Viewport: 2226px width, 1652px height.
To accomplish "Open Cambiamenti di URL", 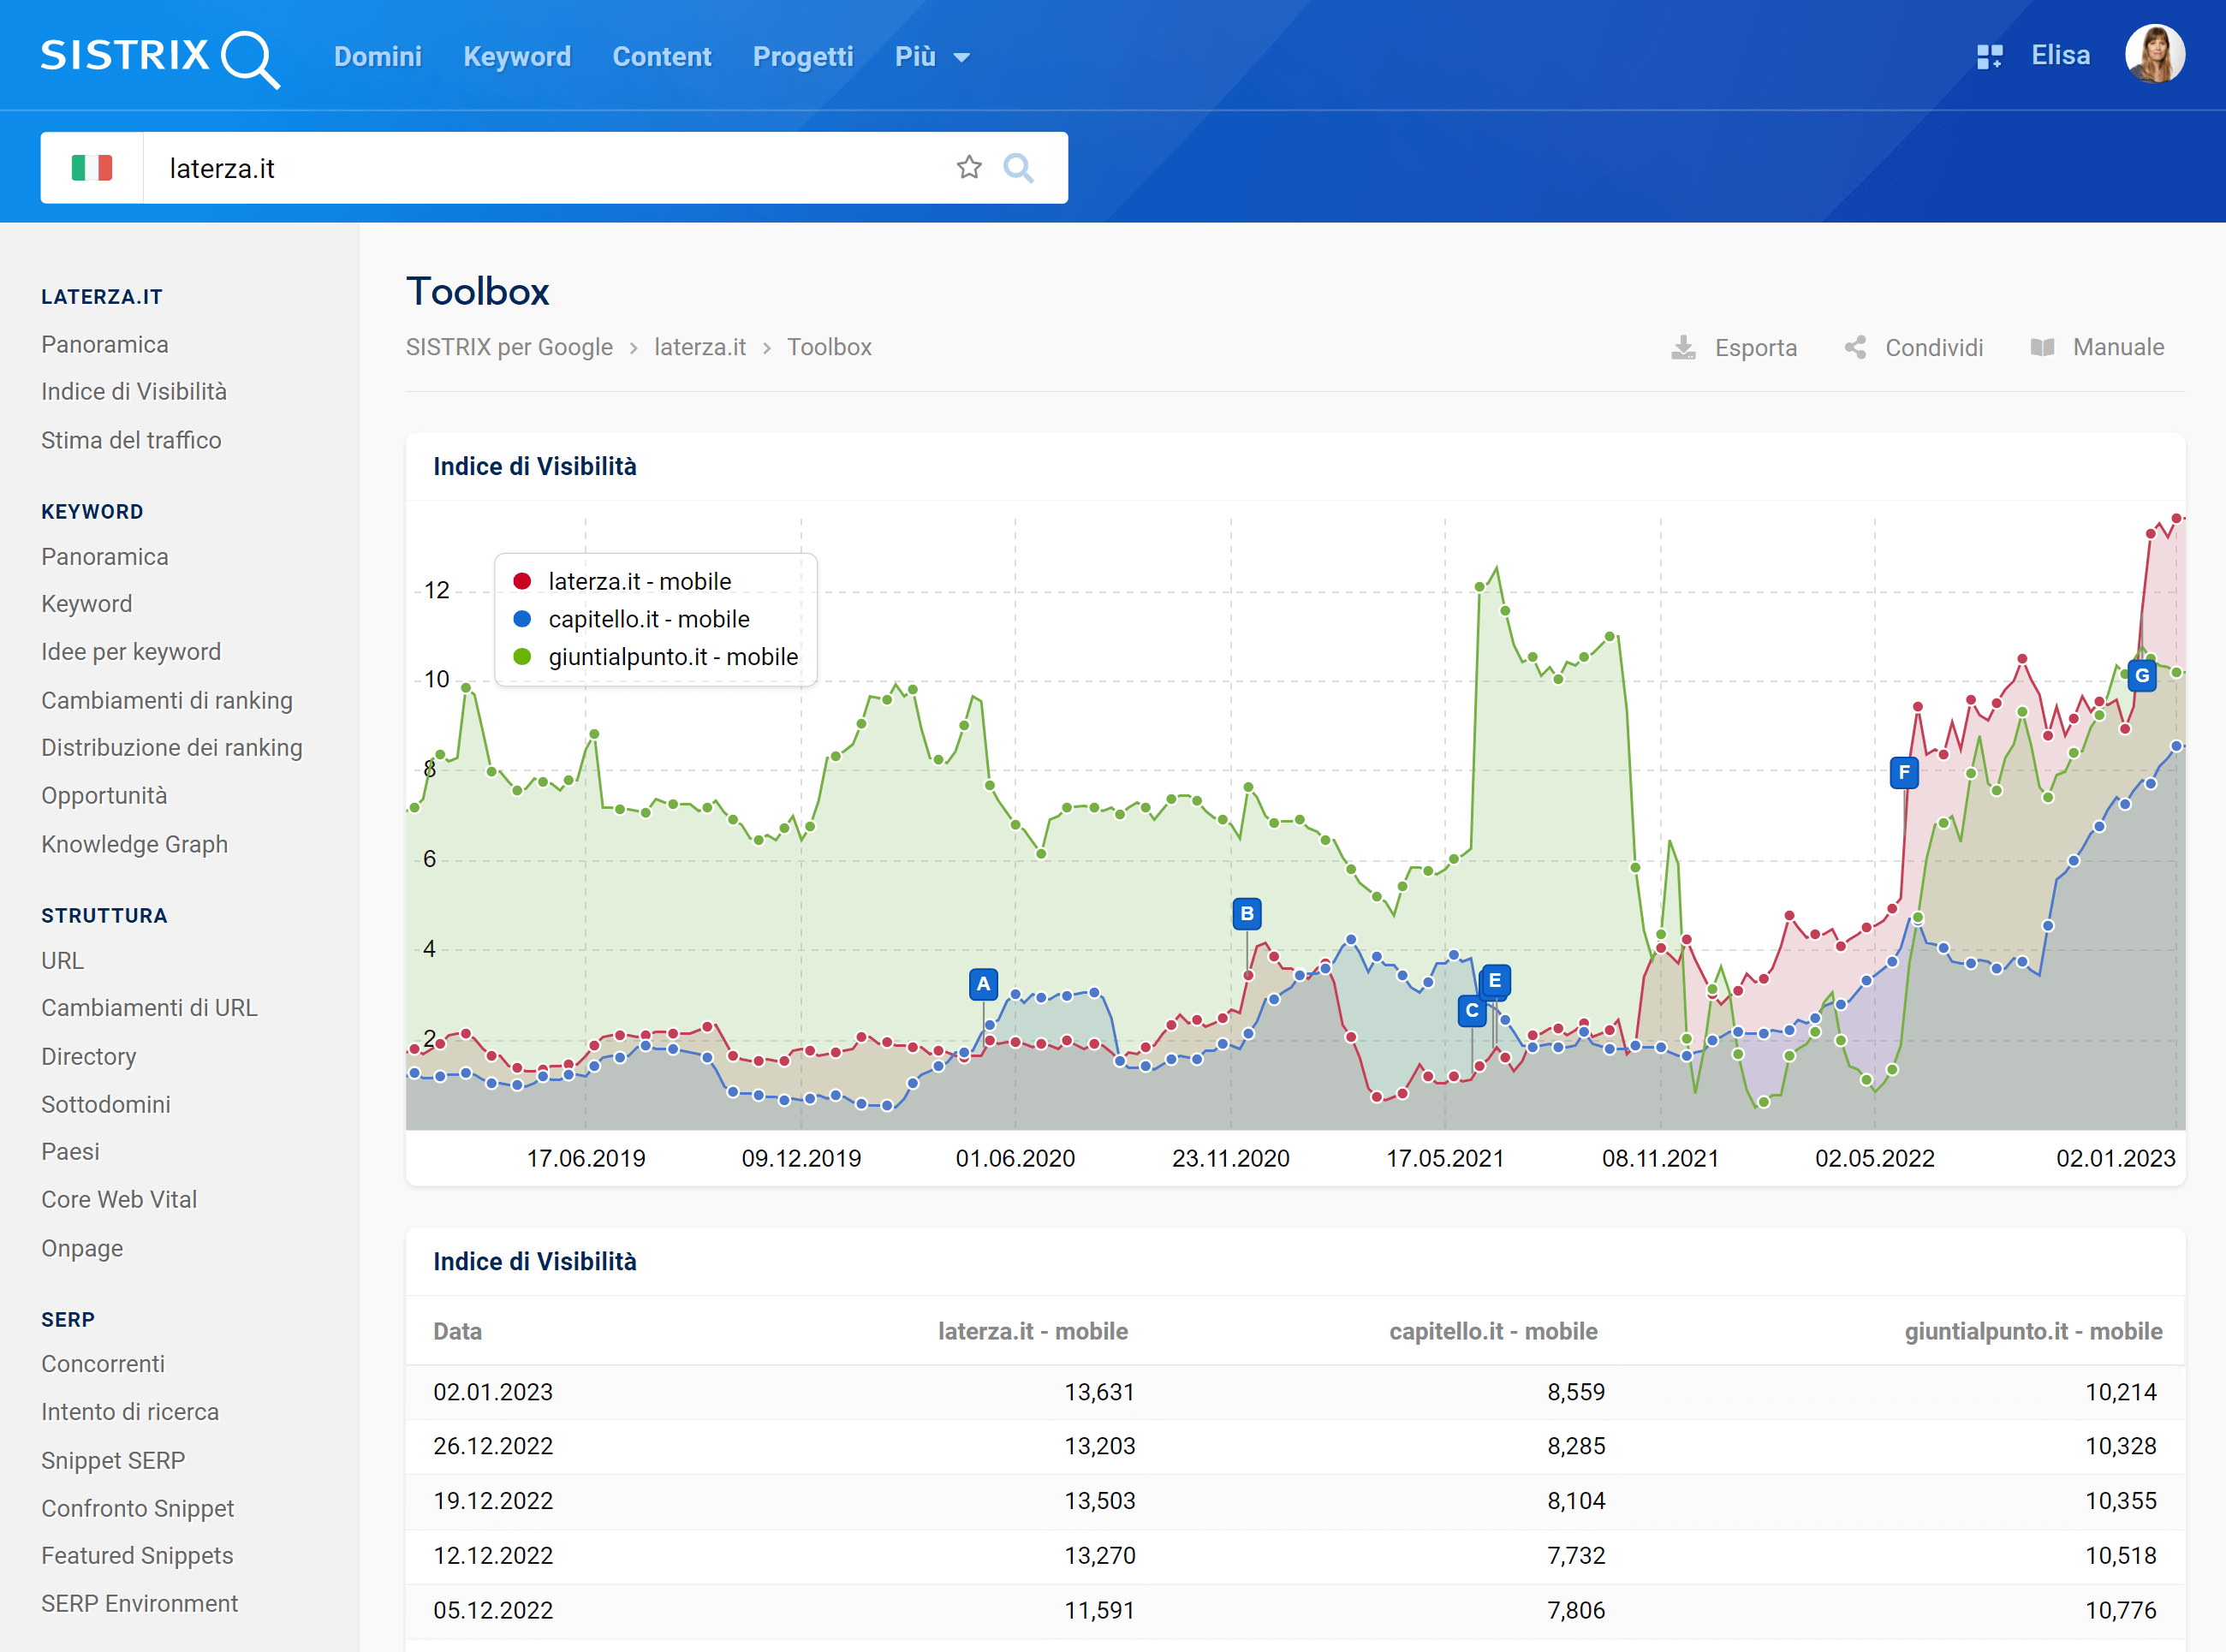I will click(x=149, y=1007).
